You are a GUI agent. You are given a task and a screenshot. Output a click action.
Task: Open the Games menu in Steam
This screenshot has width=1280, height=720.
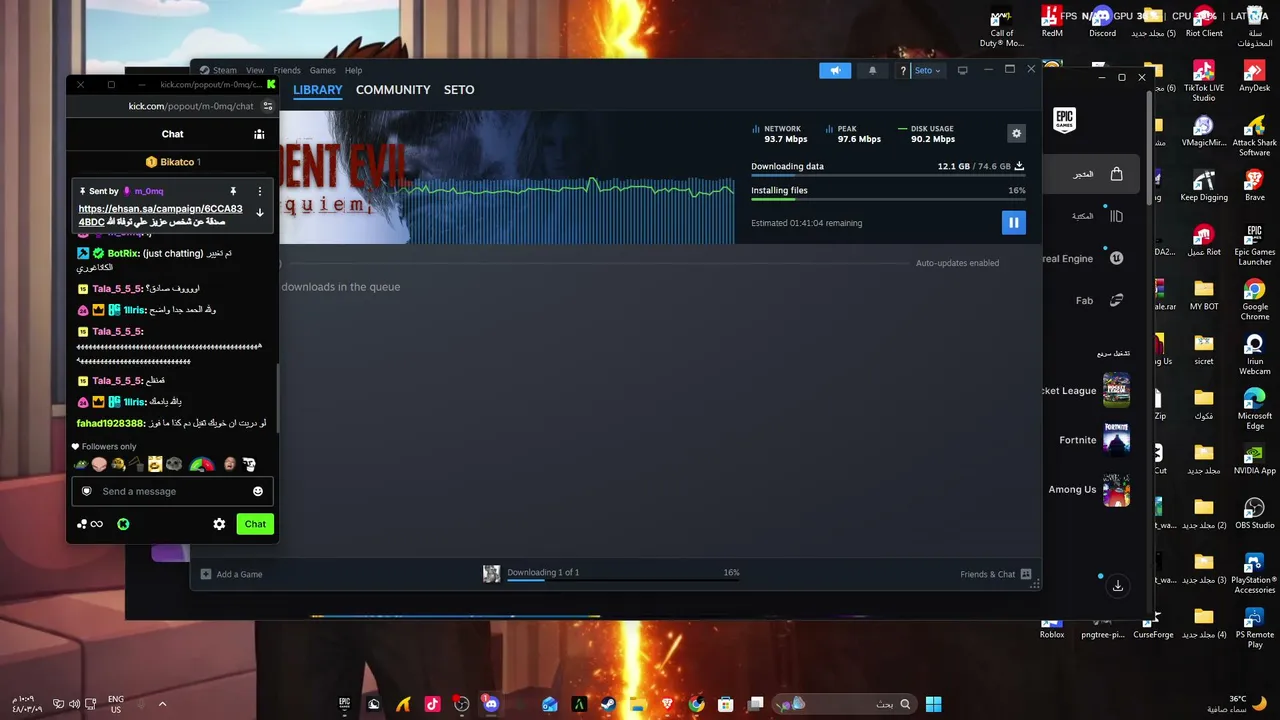click(x=322, y=70)
